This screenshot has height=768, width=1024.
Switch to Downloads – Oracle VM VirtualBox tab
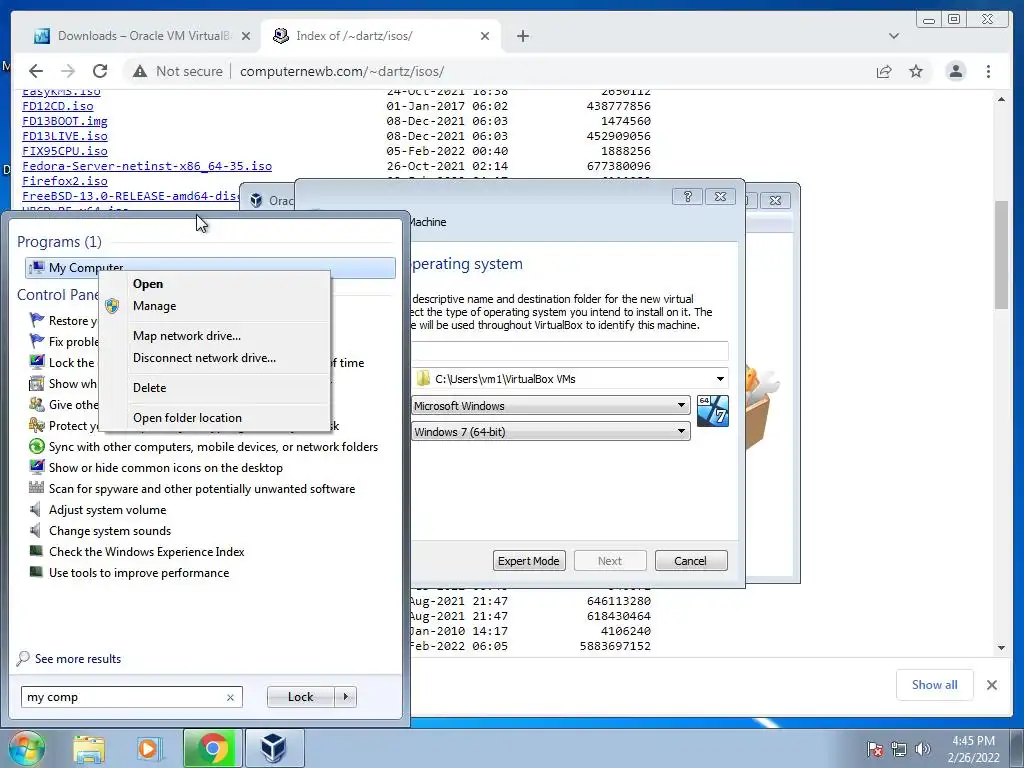pyautogui.click(x=142, y=36)
